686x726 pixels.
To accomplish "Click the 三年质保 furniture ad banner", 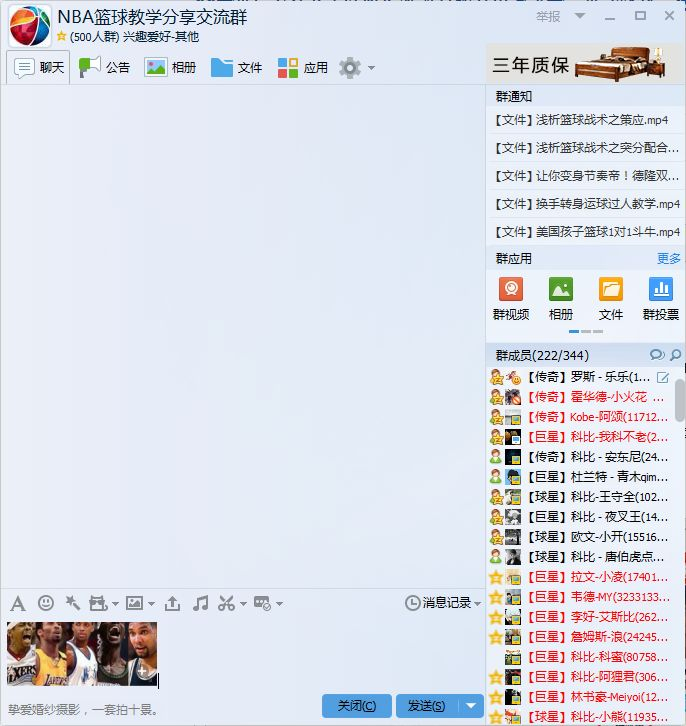I will pyautogui.click(x=586, y=64).
